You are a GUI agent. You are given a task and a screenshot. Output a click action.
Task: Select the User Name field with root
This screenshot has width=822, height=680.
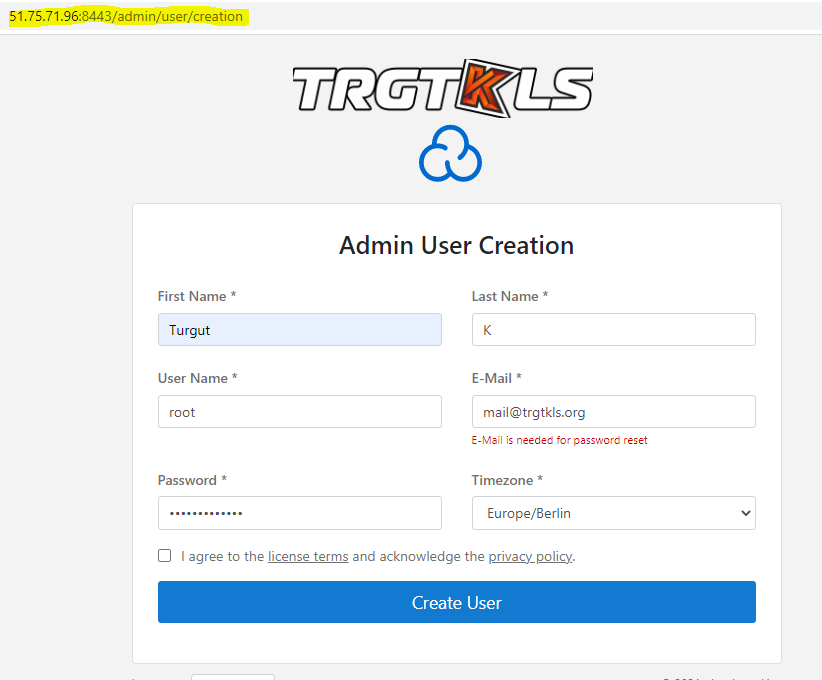[x=299, y=412]
